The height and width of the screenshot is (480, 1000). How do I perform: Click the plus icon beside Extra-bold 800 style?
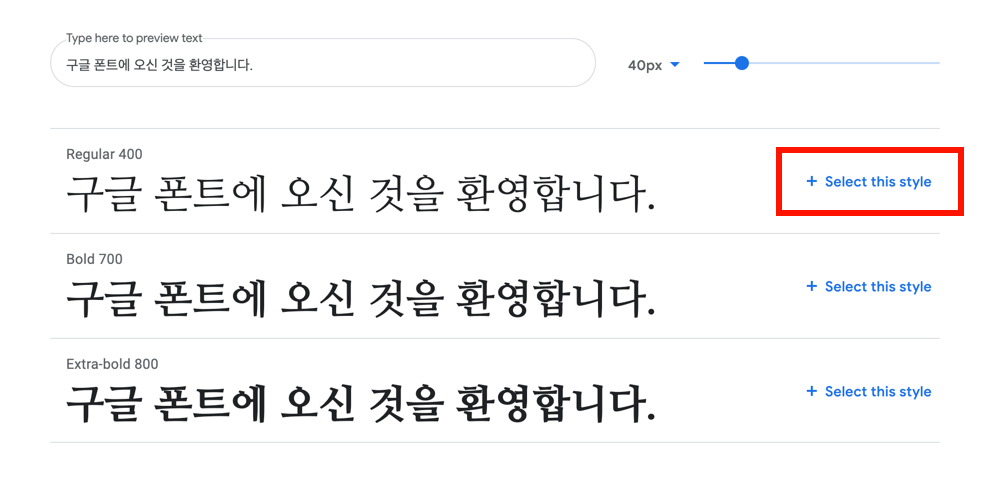pos(811,391)
